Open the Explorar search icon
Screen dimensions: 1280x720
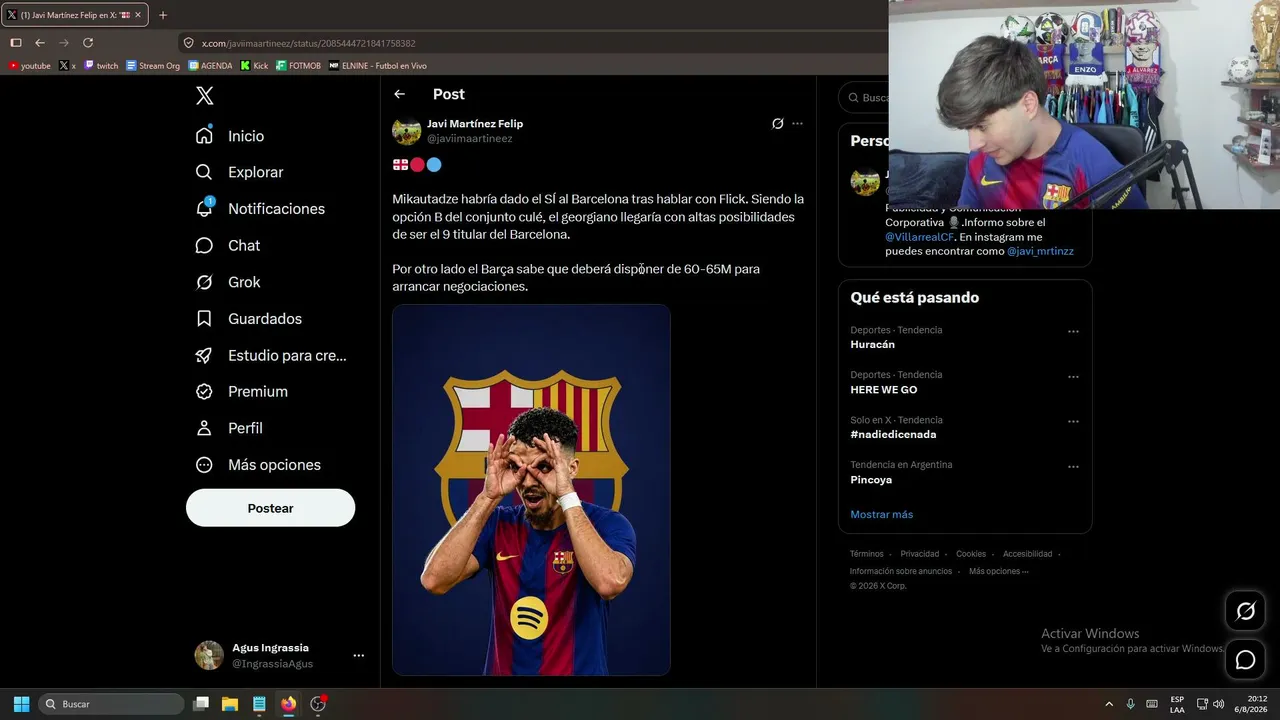204,172
